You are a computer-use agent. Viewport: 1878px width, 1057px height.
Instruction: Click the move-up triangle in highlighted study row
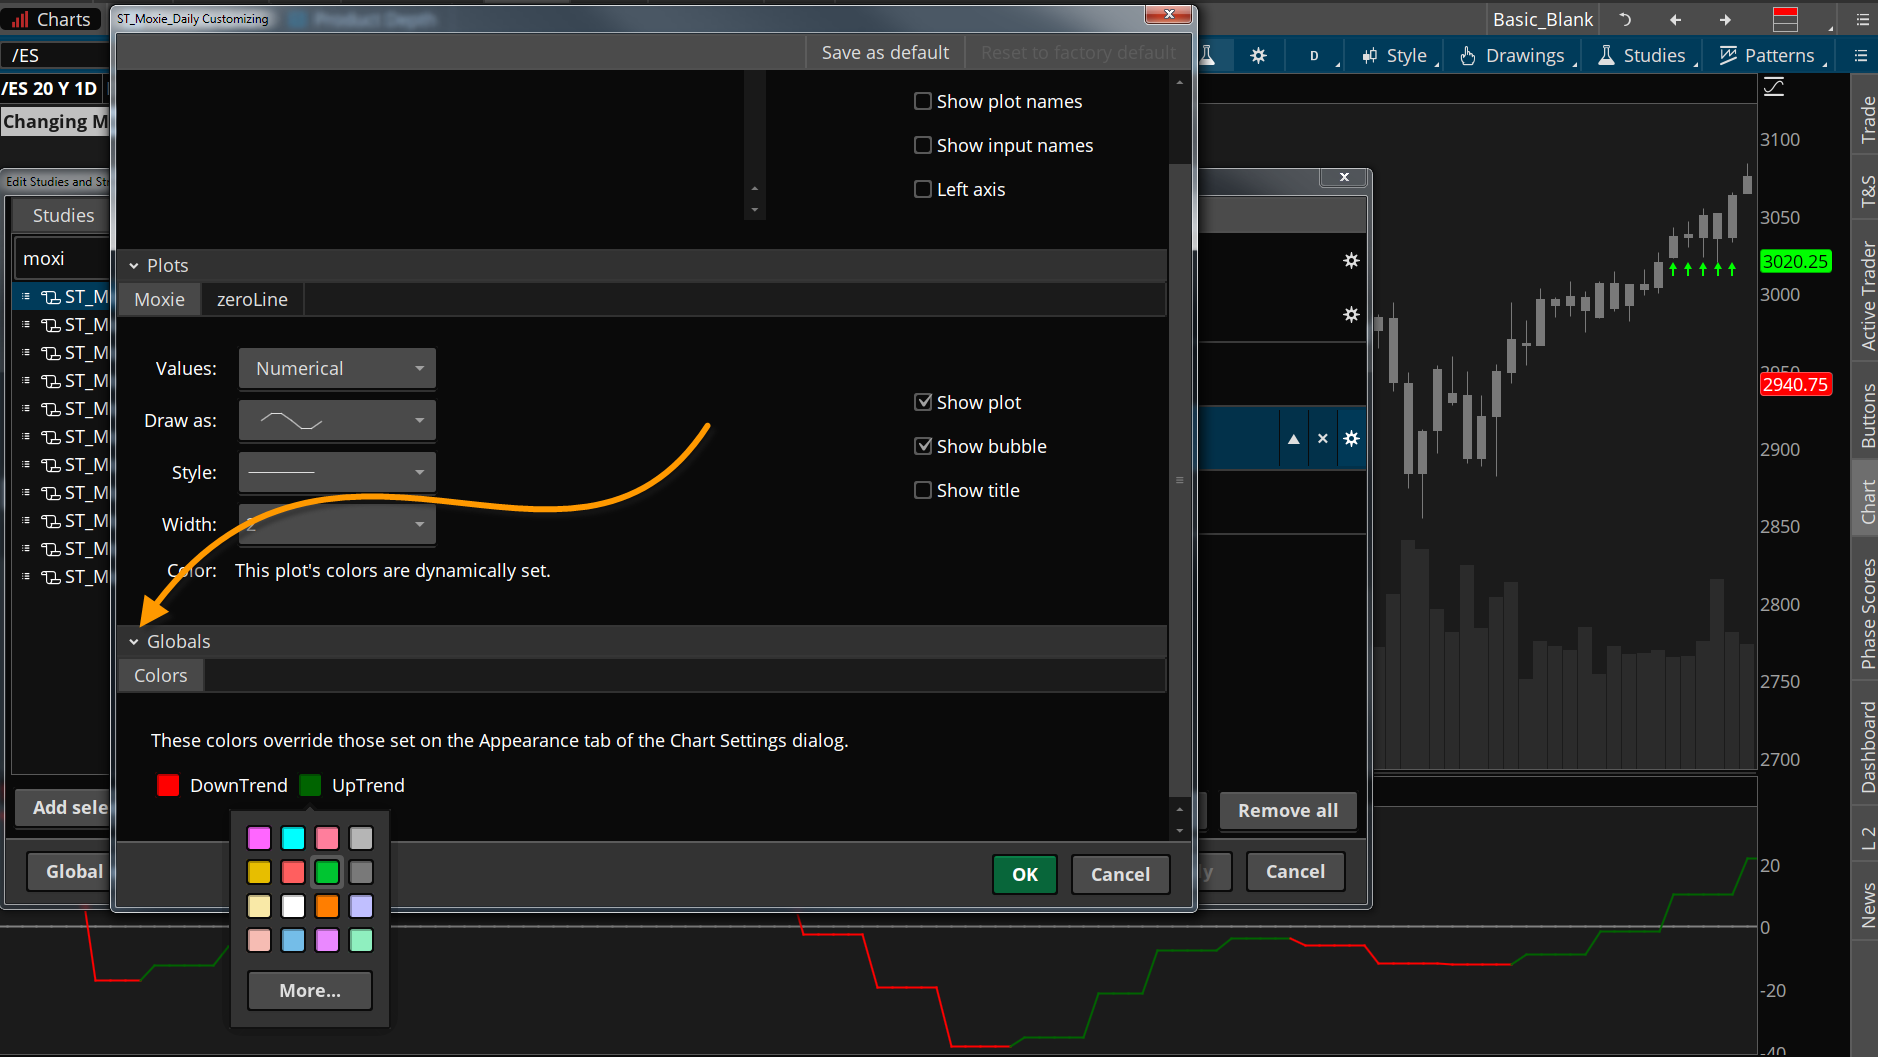pyautogui.click(x=1293, y=438)
